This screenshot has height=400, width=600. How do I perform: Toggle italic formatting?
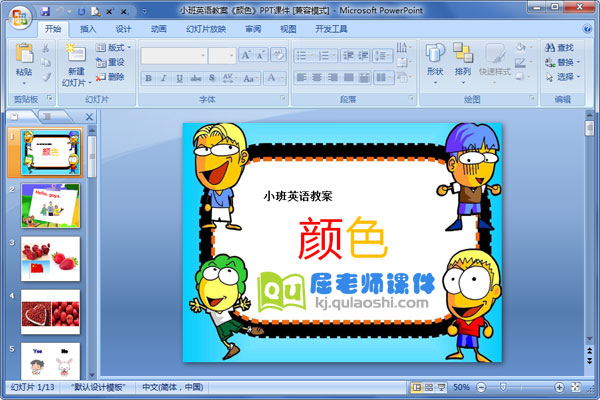[x=163, y=78]
